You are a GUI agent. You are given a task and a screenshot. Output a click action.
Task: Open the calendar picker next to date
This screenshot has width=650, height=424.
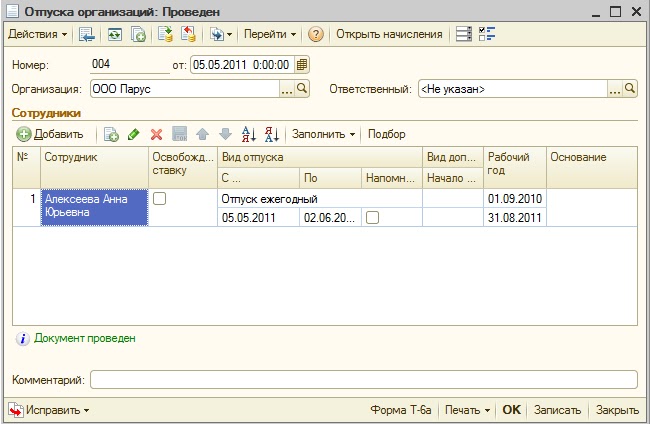tap(302, 65)
